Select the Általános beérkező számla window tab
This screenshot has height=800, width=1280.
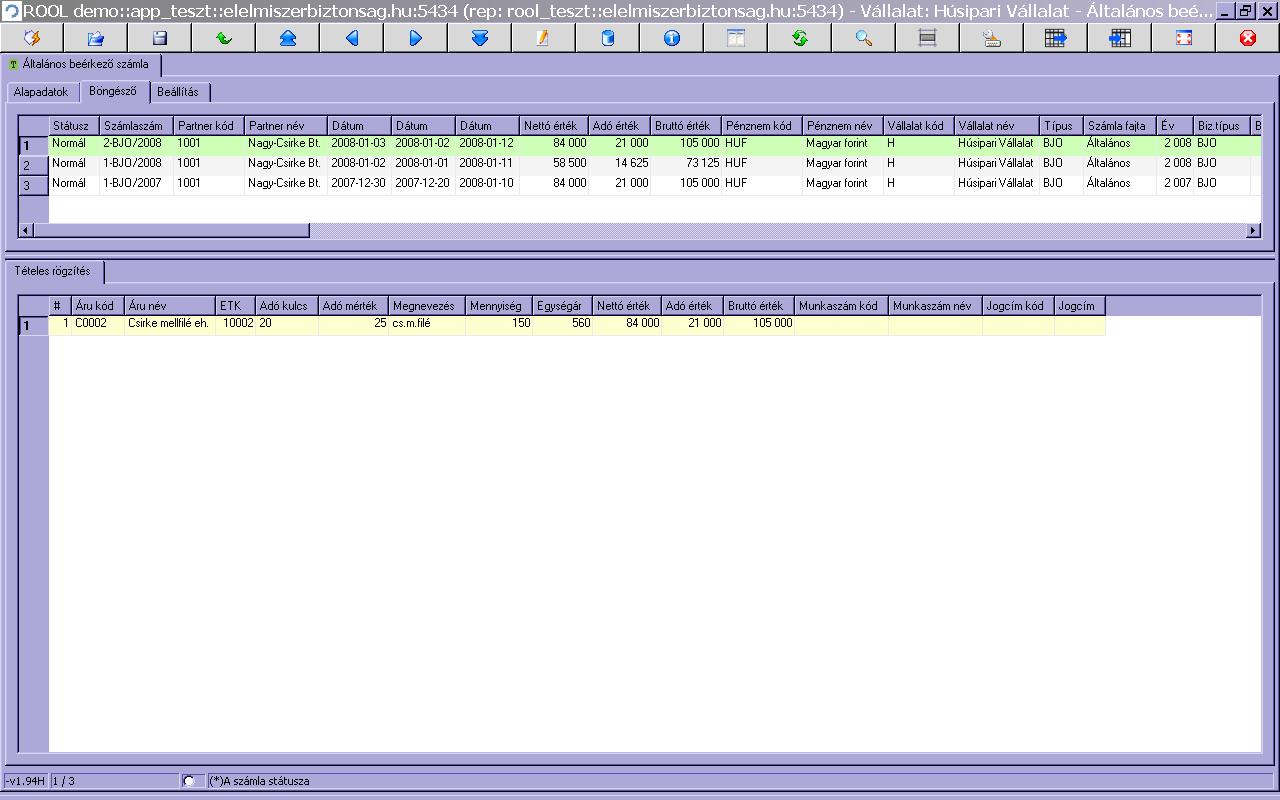coord(80,64)
